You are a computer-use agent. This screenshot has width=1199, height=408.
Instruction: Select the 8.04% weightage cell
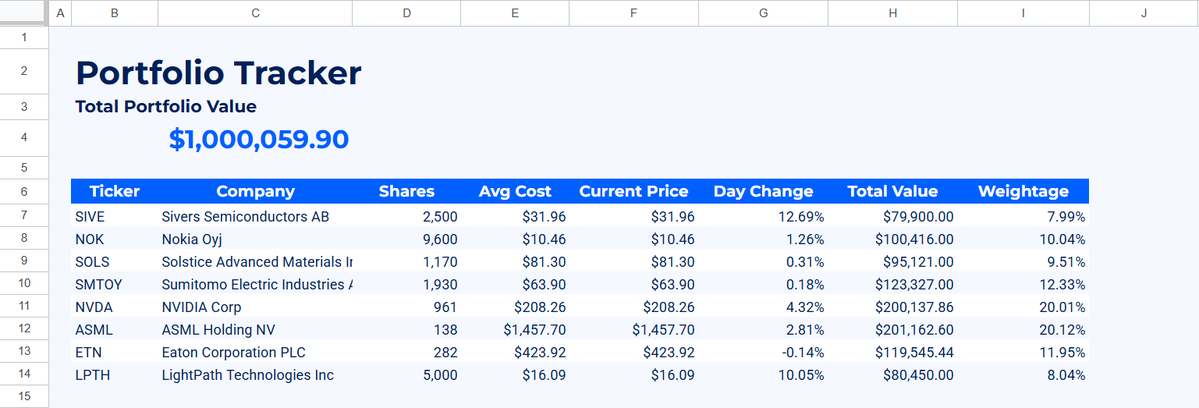pyautogui.click(x=1023, y=375)
